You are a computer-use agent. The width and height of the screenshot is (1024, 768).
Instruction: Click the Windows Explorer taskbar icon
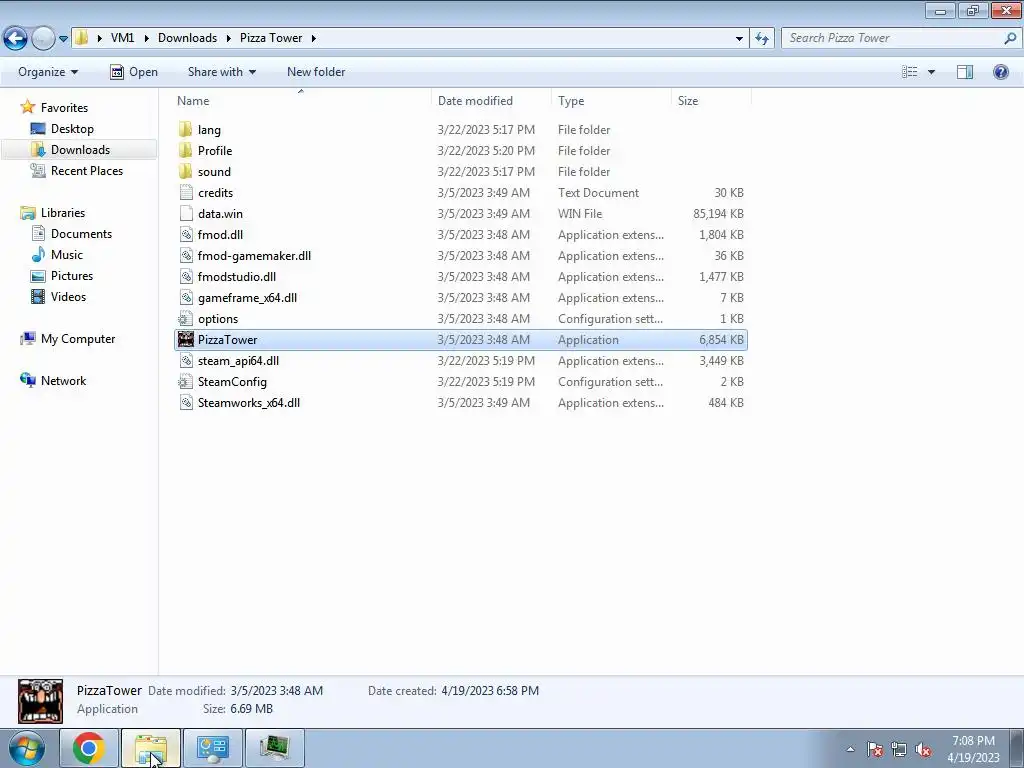click(151, 748)
